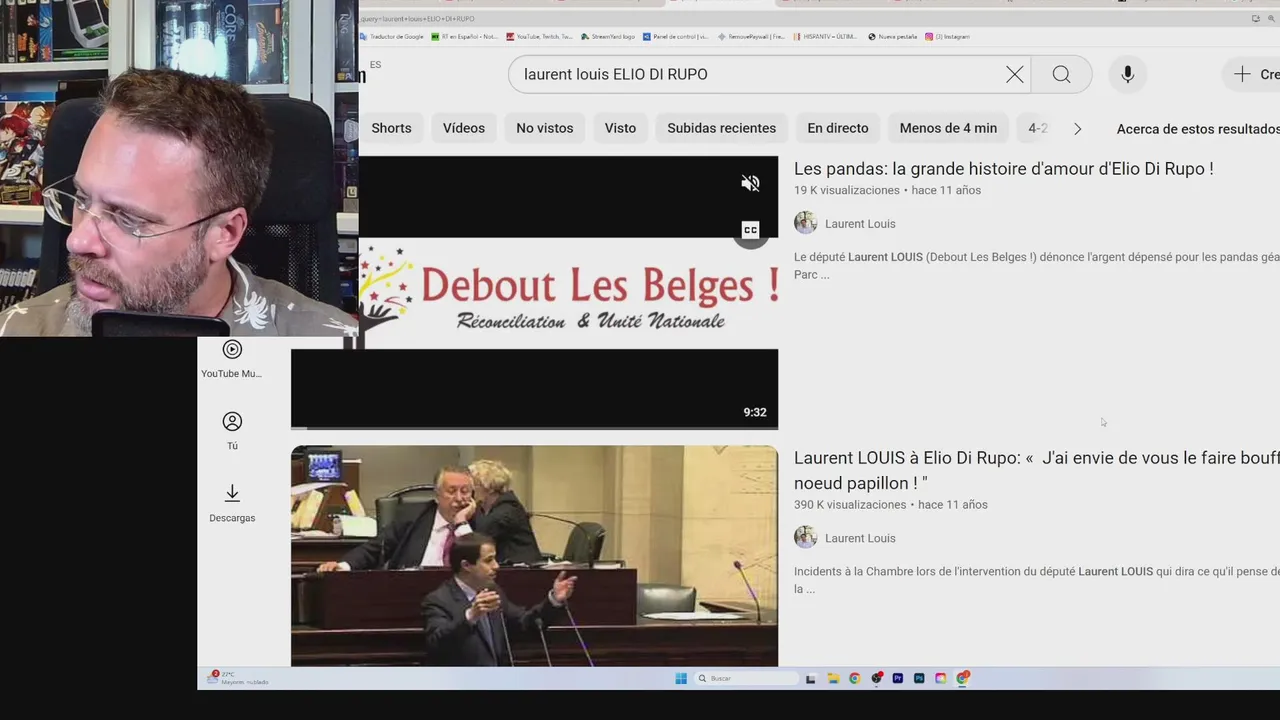Open 'Laurent LOUIS à Elio Di Rupo' video title
The height and width of the screenshot is (720, 1280).
pyautogui.click(x=1037, y=470)
